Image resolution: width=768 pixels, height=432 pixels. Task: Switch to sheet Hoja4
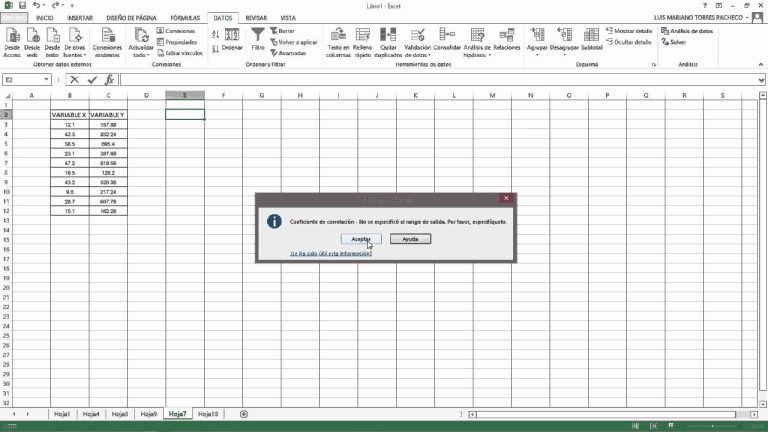coord(91,414)
